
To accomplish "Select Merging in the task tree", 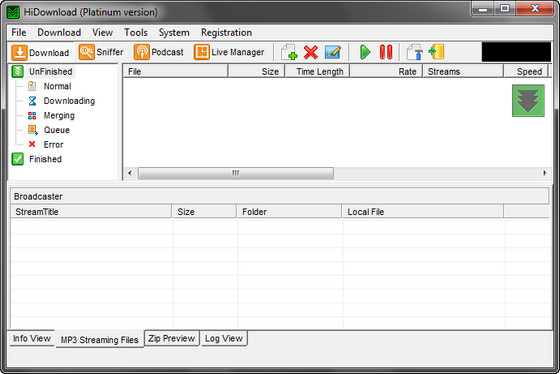I will point(59,115).
